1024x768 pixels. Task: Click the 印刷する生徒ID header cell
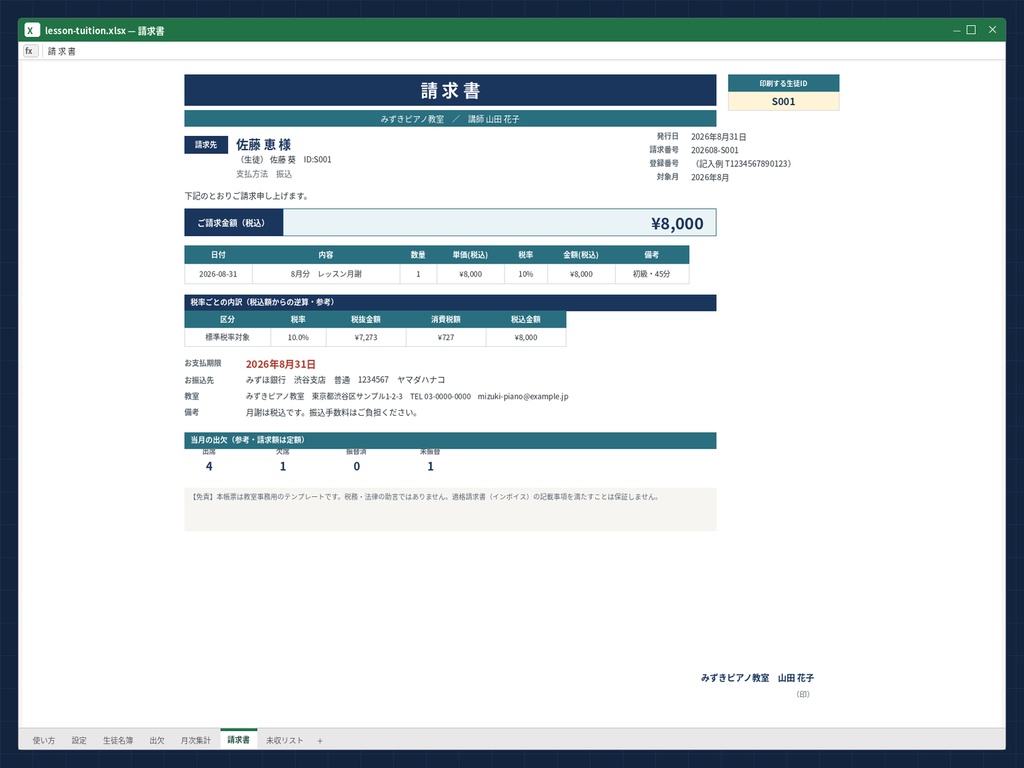784,84
